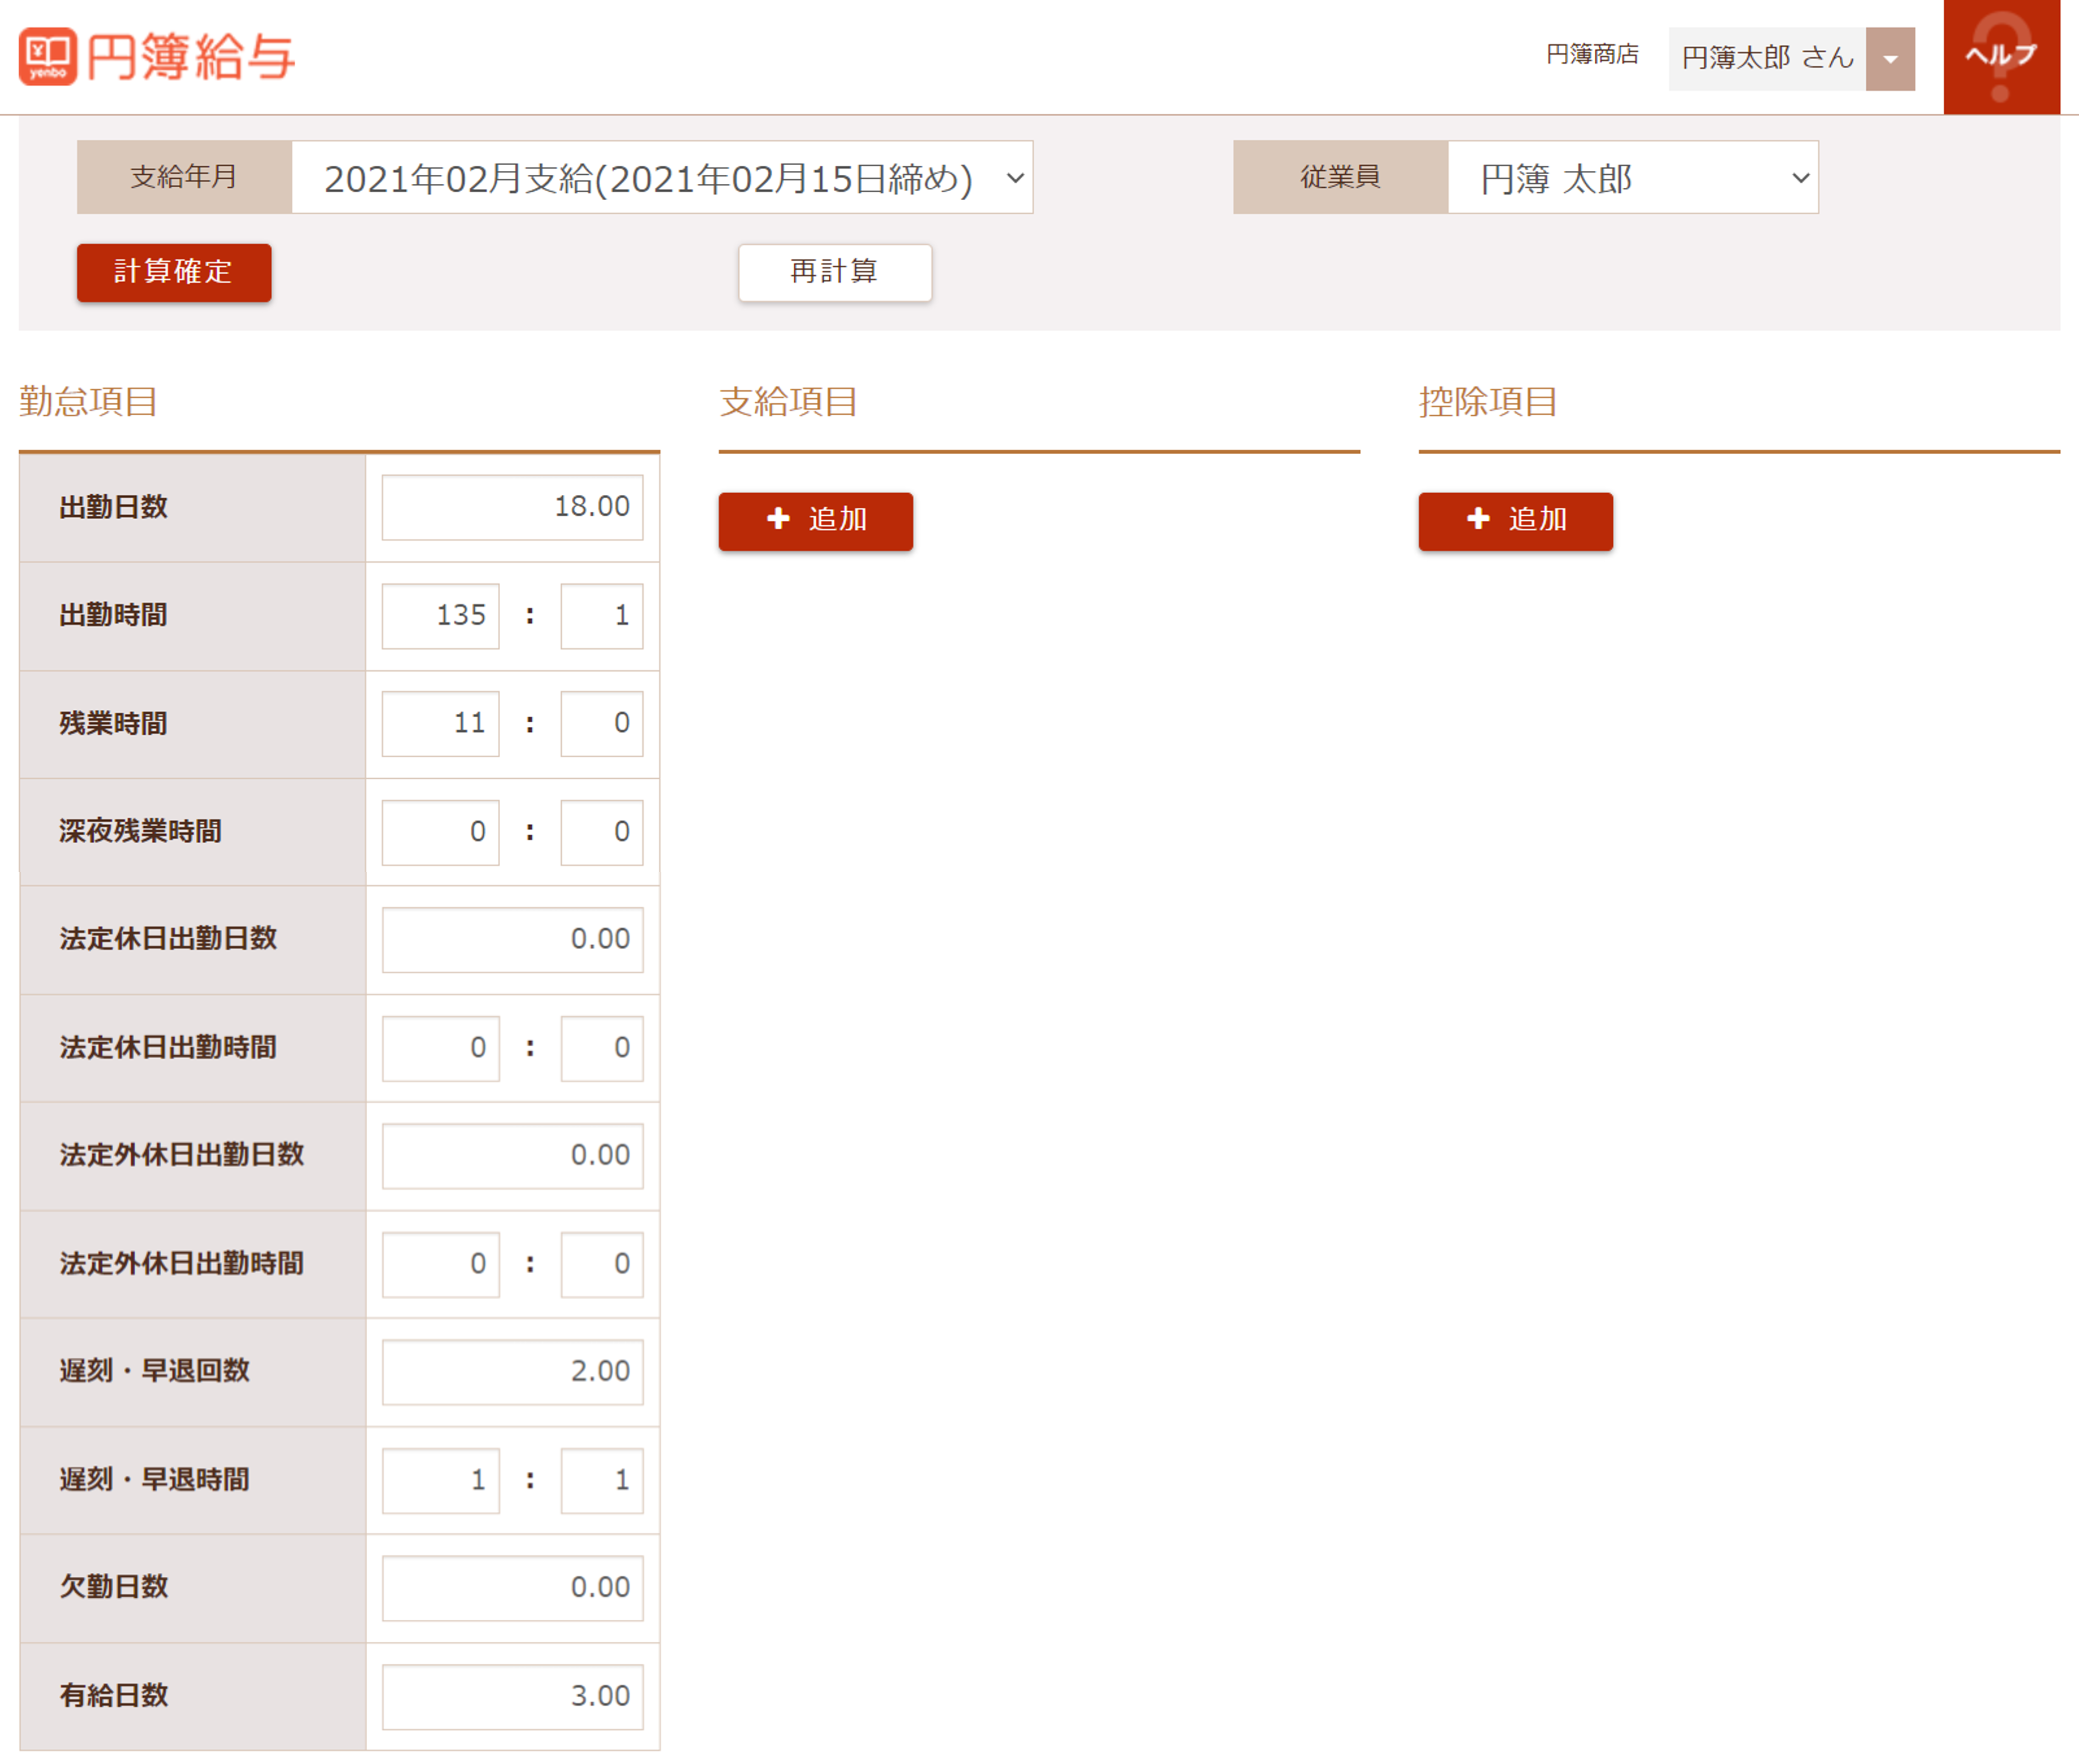This screenshot has width=2079, height=1764.
Task: Click the 支給項目 section heading
Action: (x=788, y=402)
